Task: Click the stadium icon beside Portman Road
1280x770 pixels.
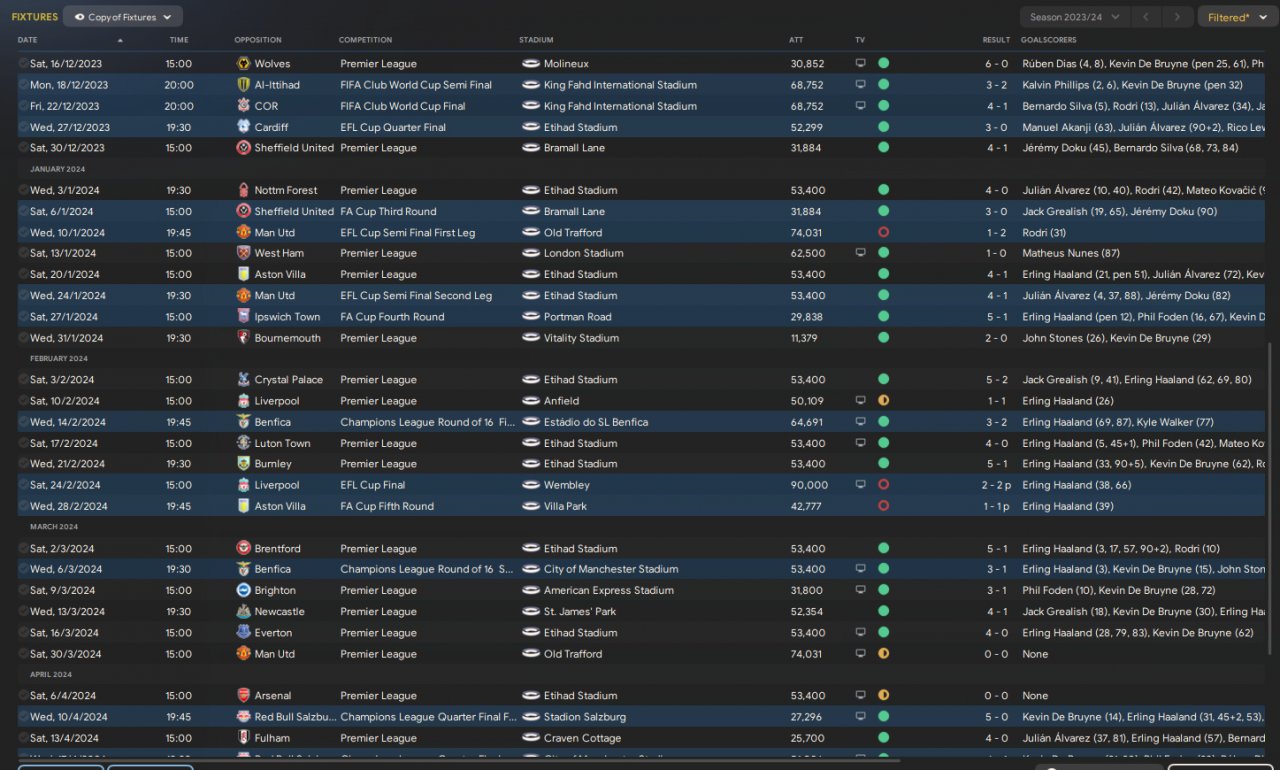Action: point(531,317)
